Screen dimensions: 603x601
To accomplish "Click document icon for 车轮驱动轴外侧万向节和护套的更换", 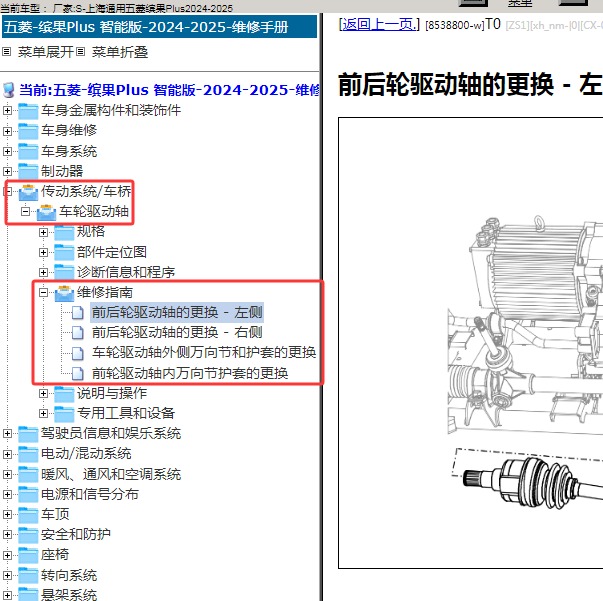I will click(x=78, y=353).
